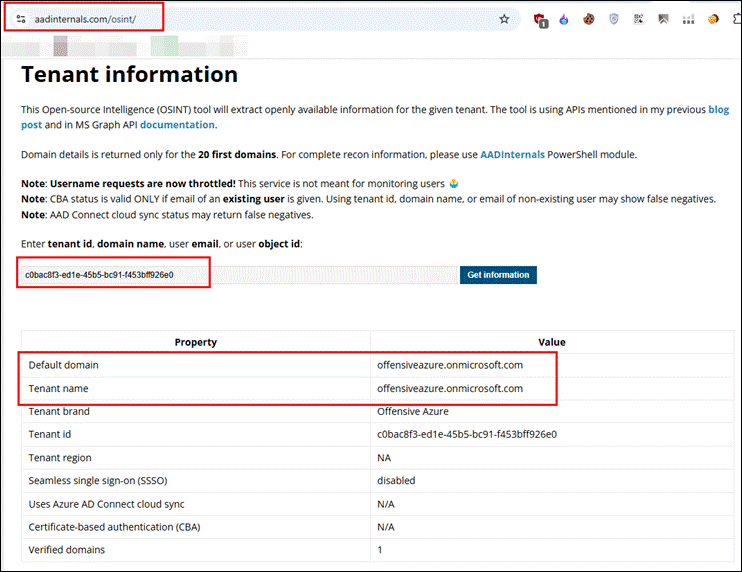Click the Tenant id property cell
The height and width of the screenshot is (572, 742).
pyautogui.click(x=195, y=434)
